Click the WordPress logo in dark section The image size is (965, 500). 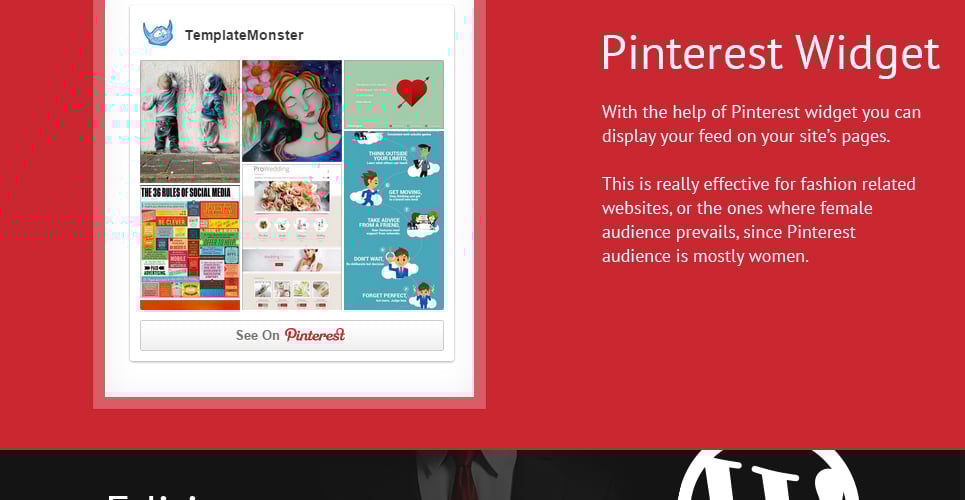click(x=769, y=475)
